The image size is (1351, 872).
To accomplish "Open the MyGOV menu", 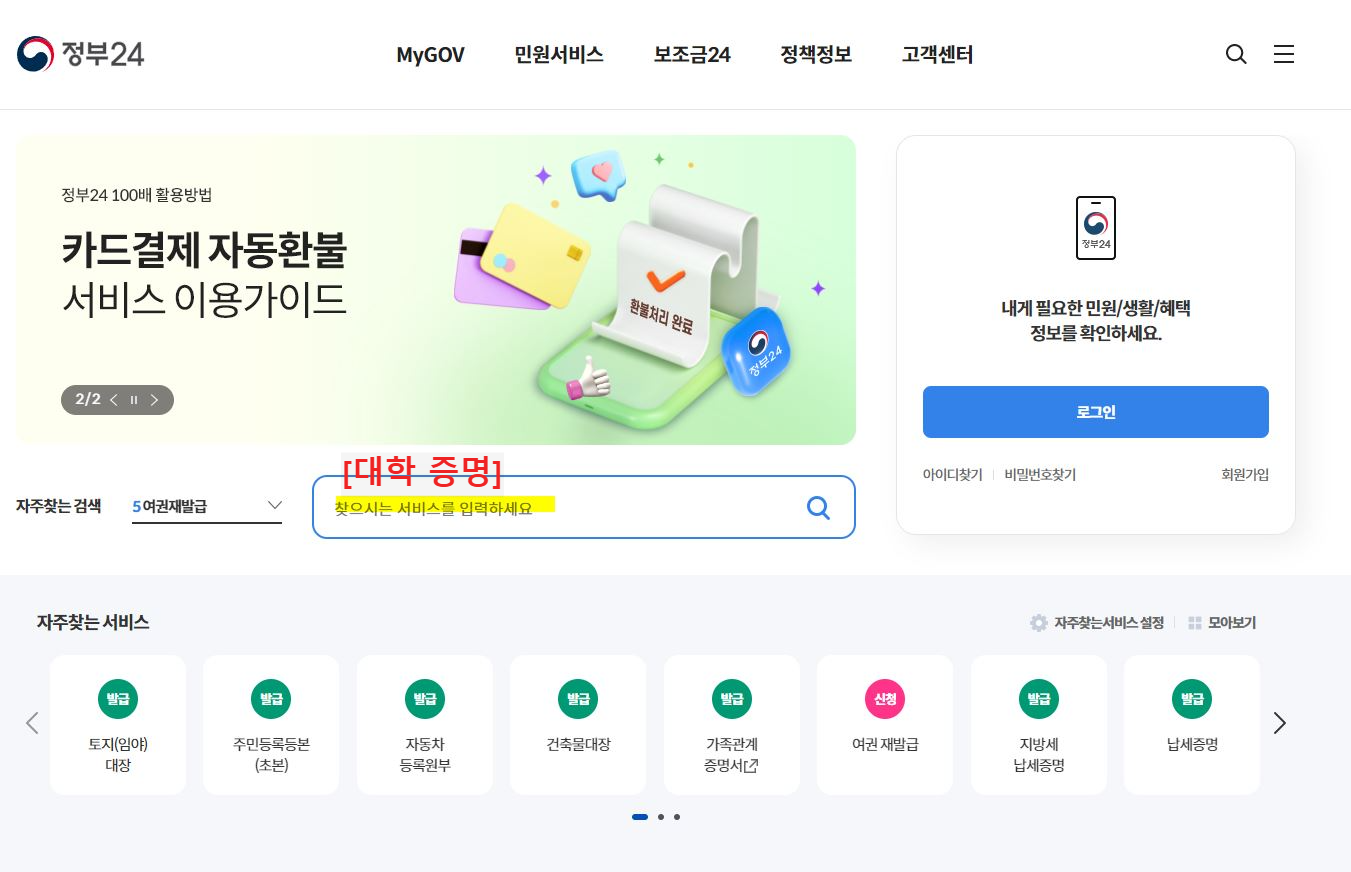I will tap(430, 55).
